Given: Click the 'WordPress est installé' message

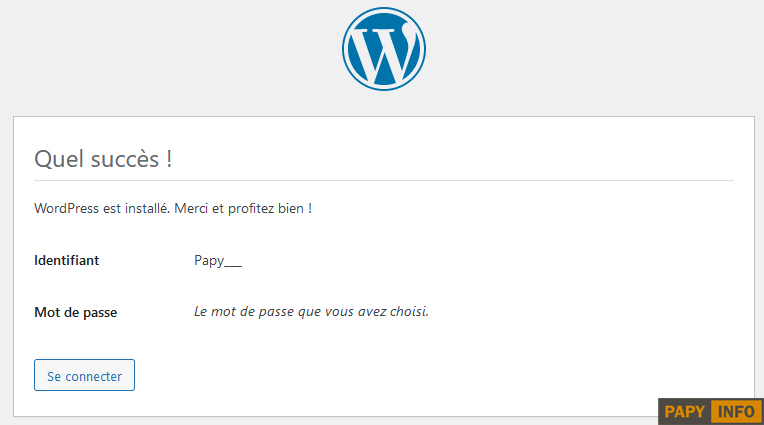Looking at the screenshot, I should (173, 209).
